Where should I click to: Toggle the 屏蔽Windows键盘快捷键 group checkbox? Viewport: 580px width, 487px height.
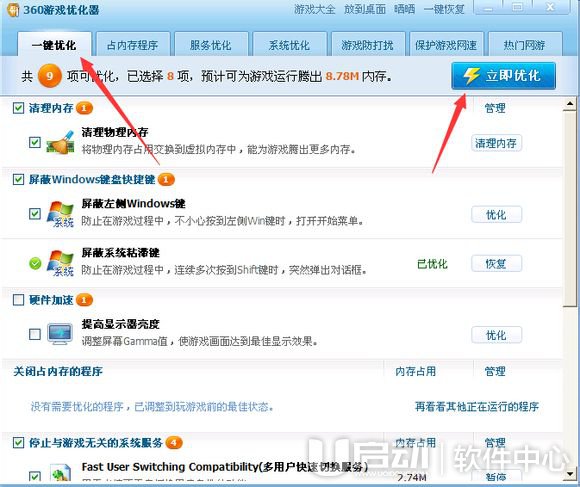18,179
